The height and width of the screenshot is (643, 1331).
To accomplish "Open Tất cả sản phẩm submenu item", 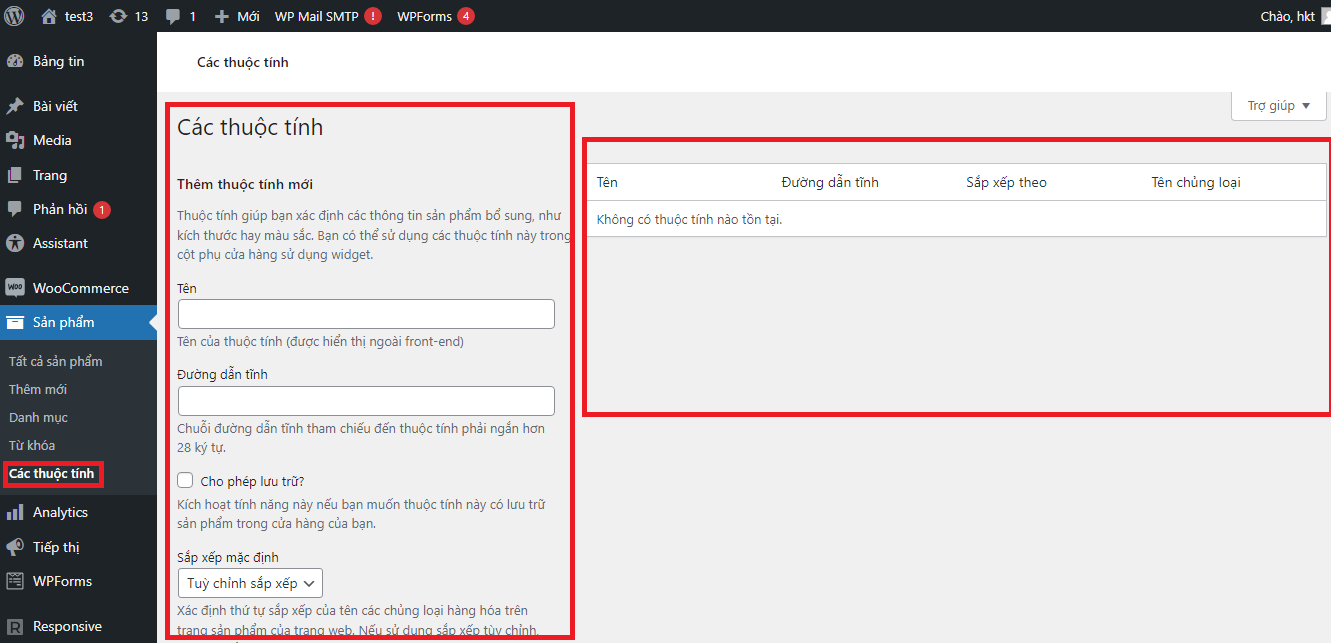I will coord(56,361).
